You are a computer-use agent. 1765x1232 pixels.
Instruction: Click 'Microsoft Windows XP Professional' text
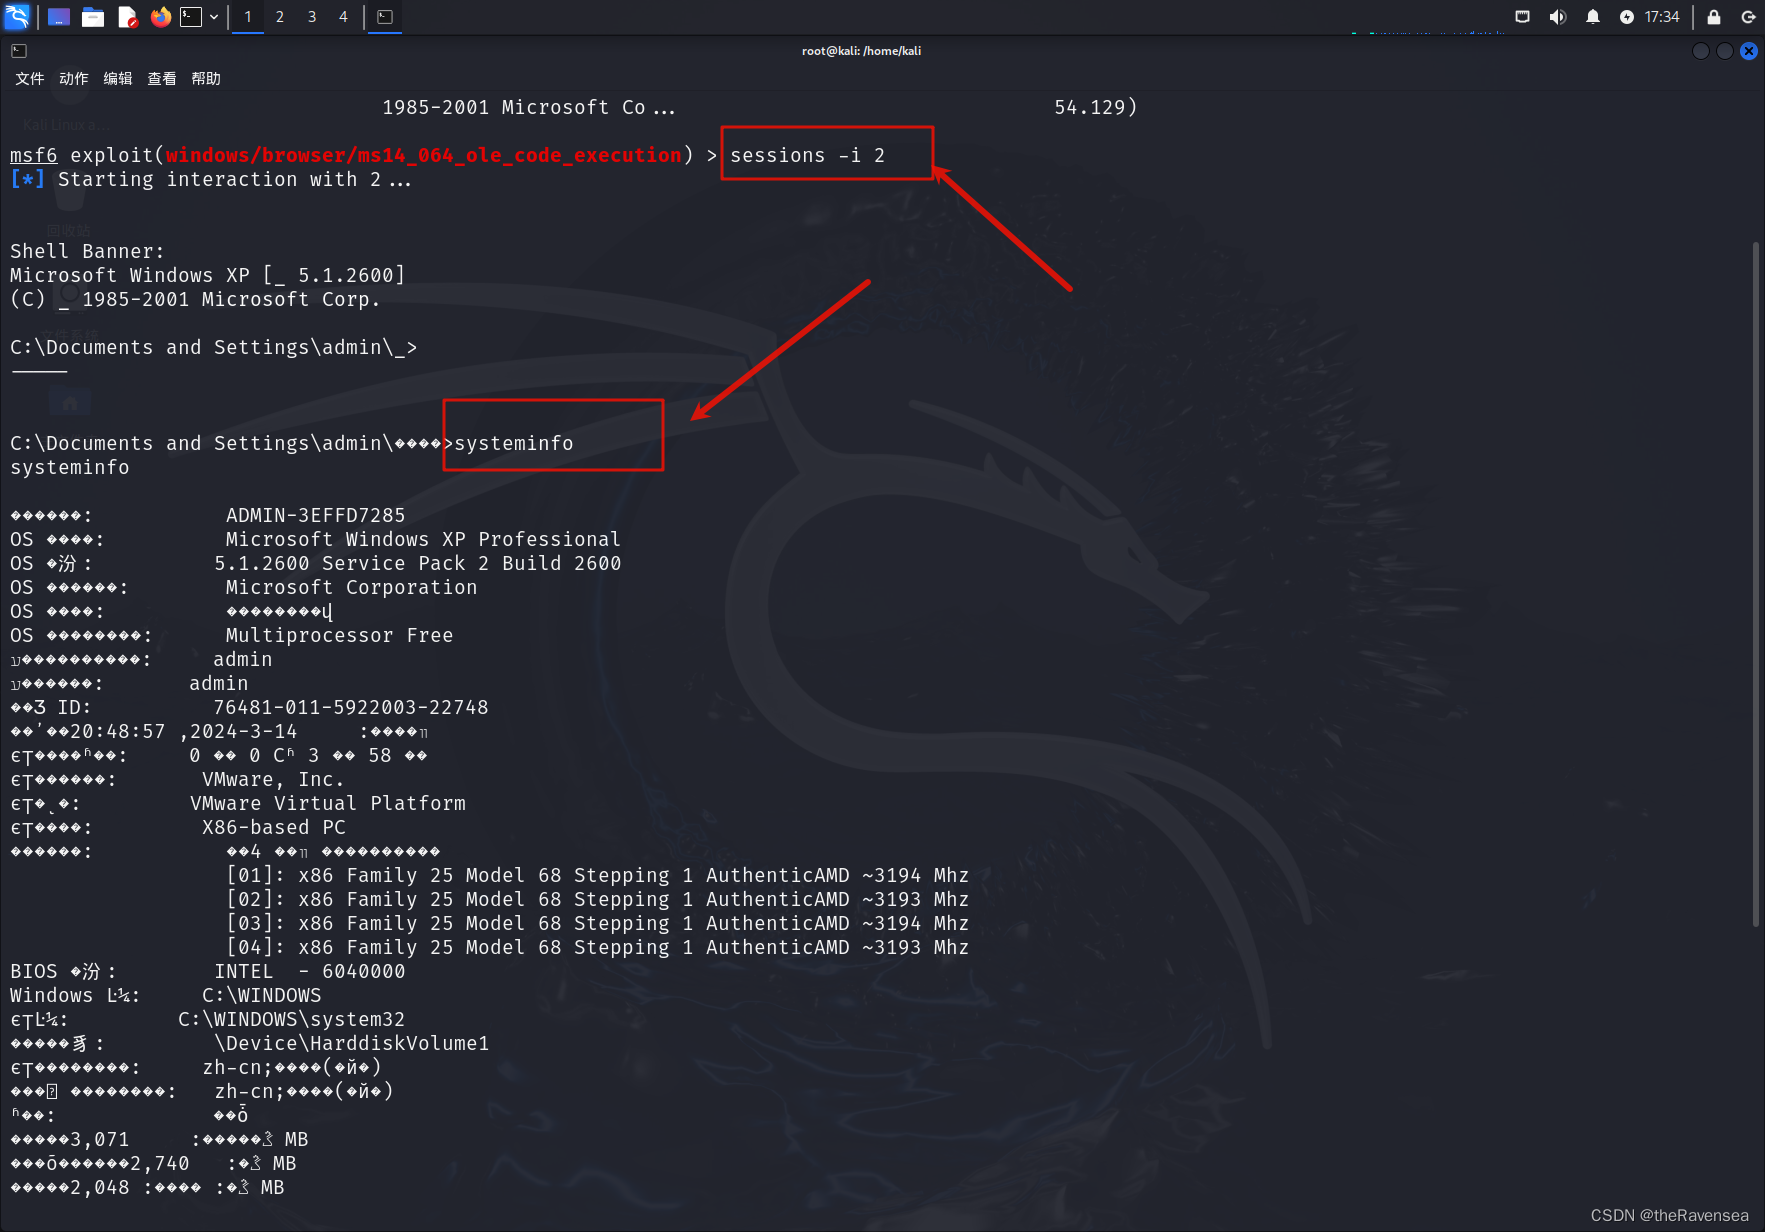pyautogui.click(x=423, y=539)
